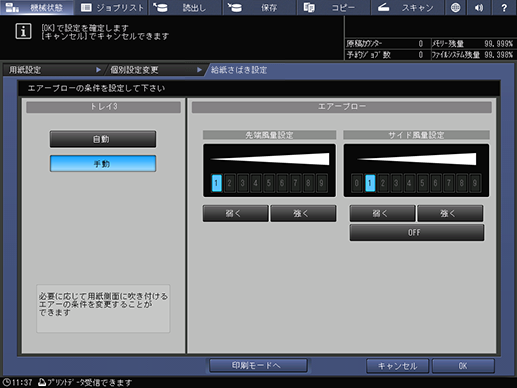Select 手動 manual mode
The width and height of the screenshot is (517, 388).
(103, 164)
